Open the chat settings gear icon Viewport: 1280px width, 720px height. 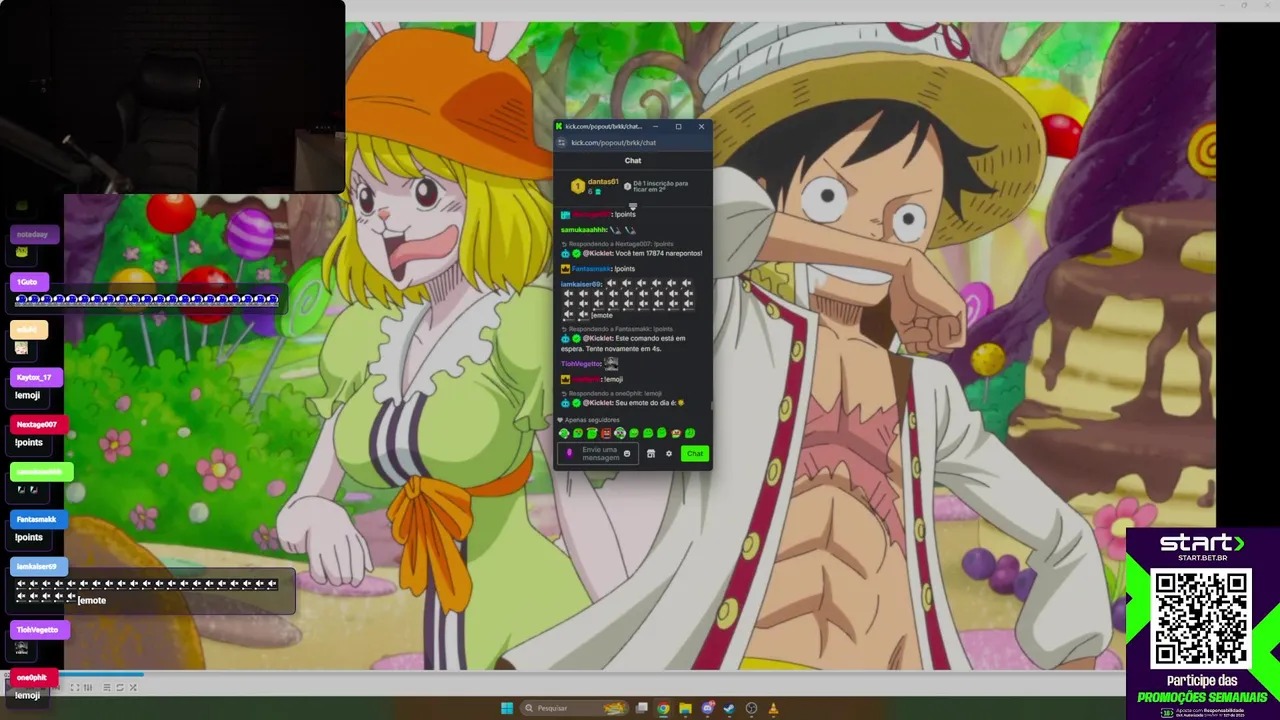pos(669,453)
